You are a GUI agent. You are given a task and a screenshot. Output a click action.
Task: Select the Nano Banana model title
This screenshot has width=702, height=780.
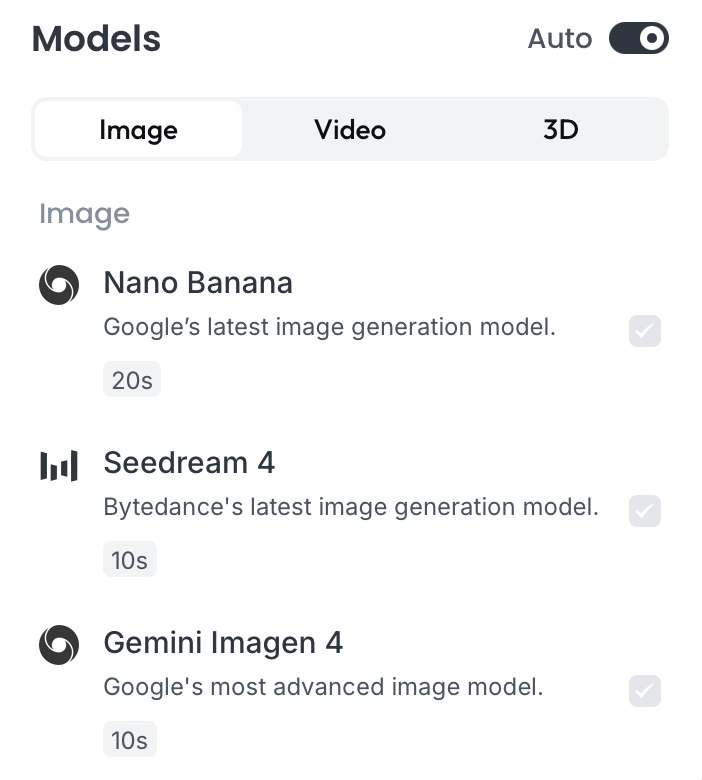click(x=198, y=283)
